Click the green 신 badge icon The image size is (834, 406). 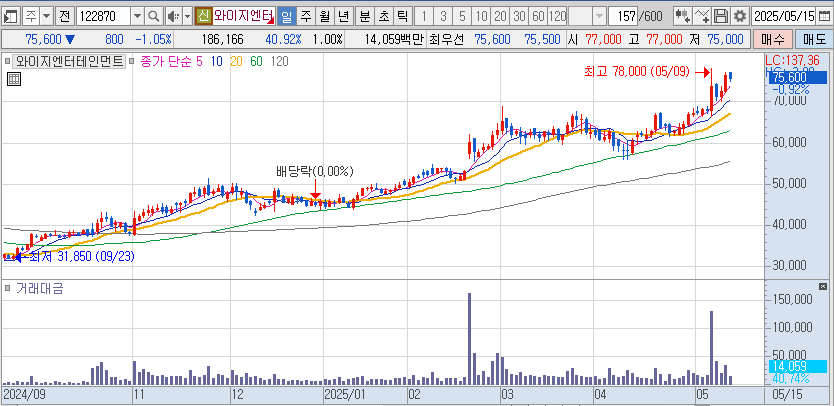tap(202, 17)
